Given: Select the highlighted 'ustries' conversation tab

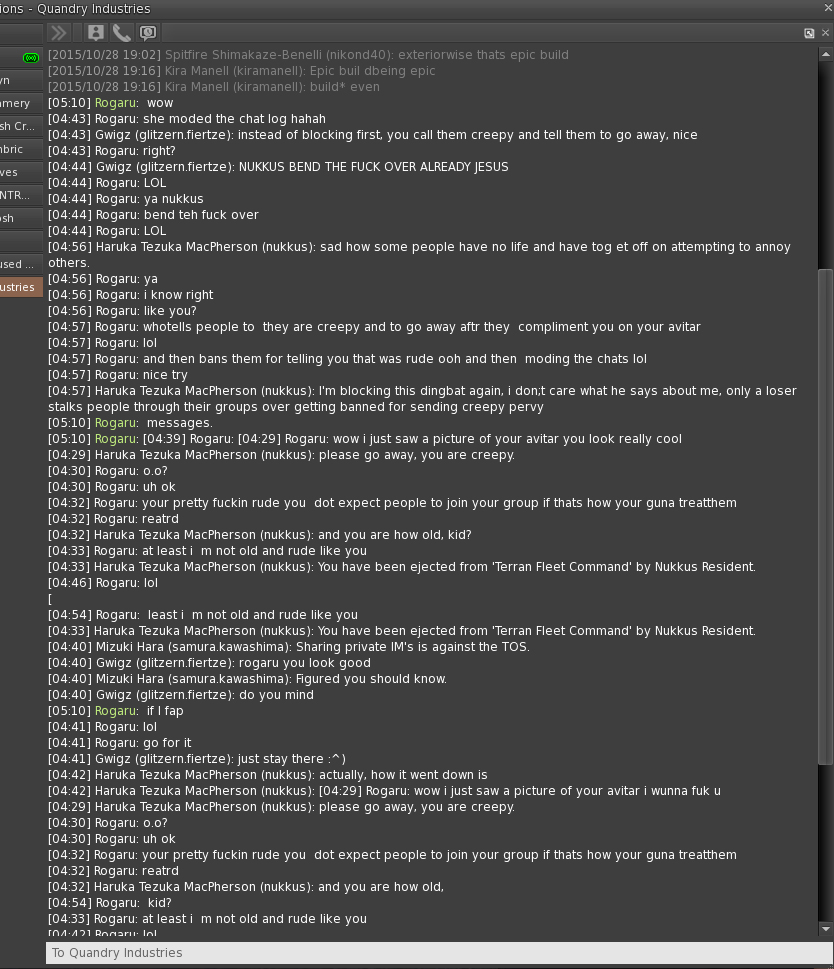Looking at the screenshot, I should coord(21,287).
